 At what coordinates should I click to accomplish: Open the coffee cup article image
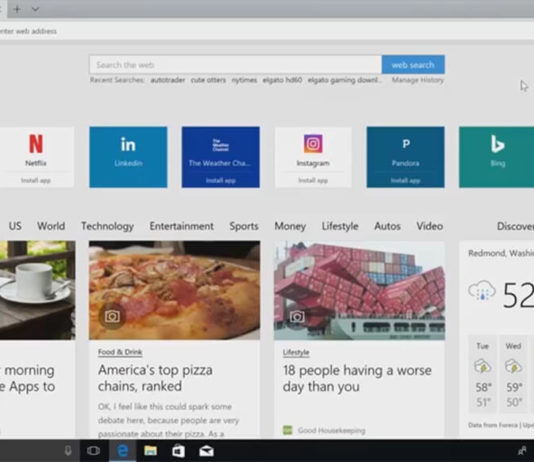[x=37, y=290]
